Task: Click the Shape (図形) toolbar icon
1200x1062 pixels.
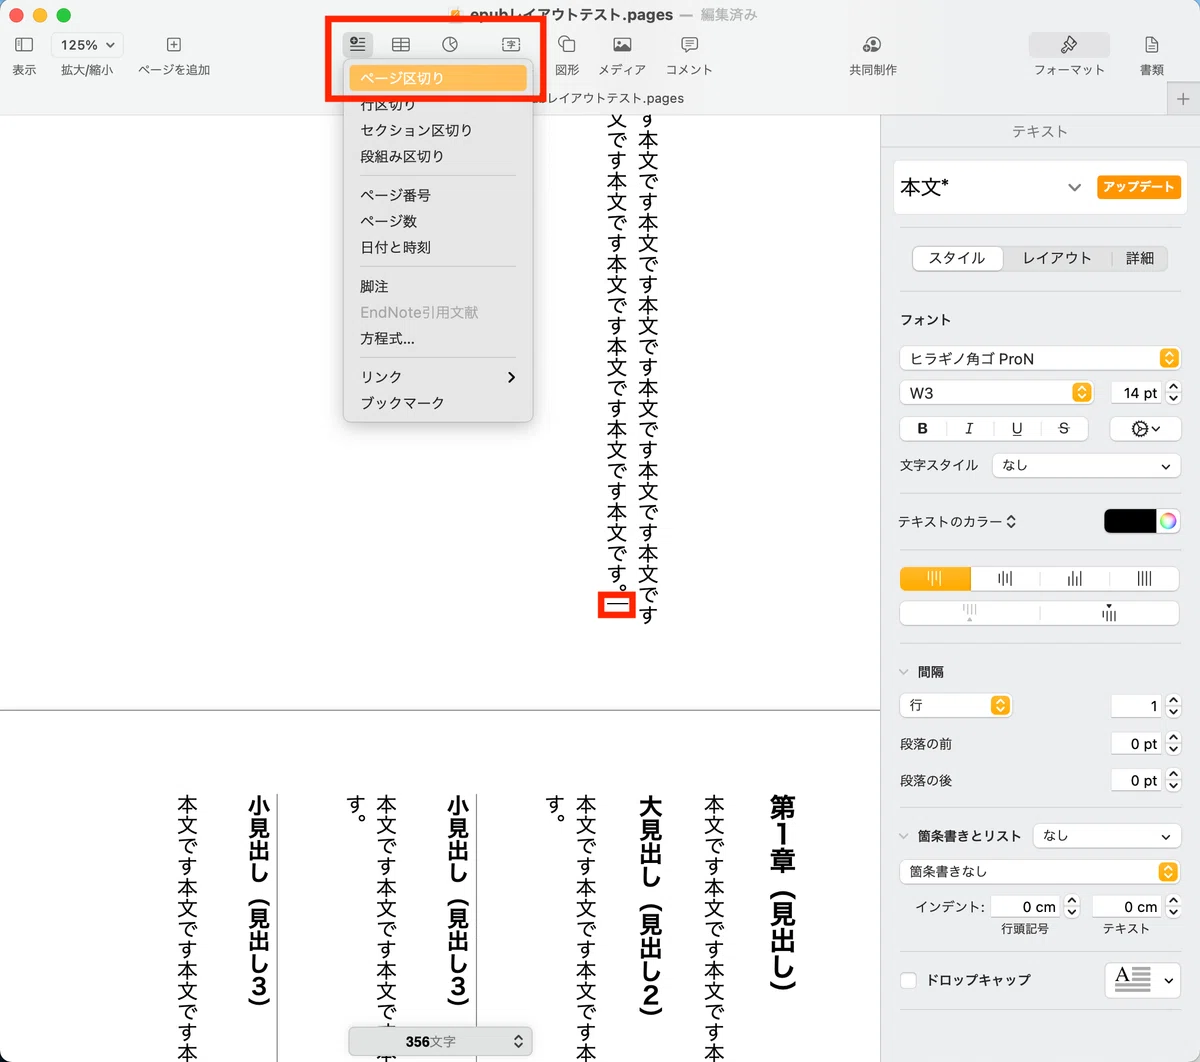Action: 567,44
